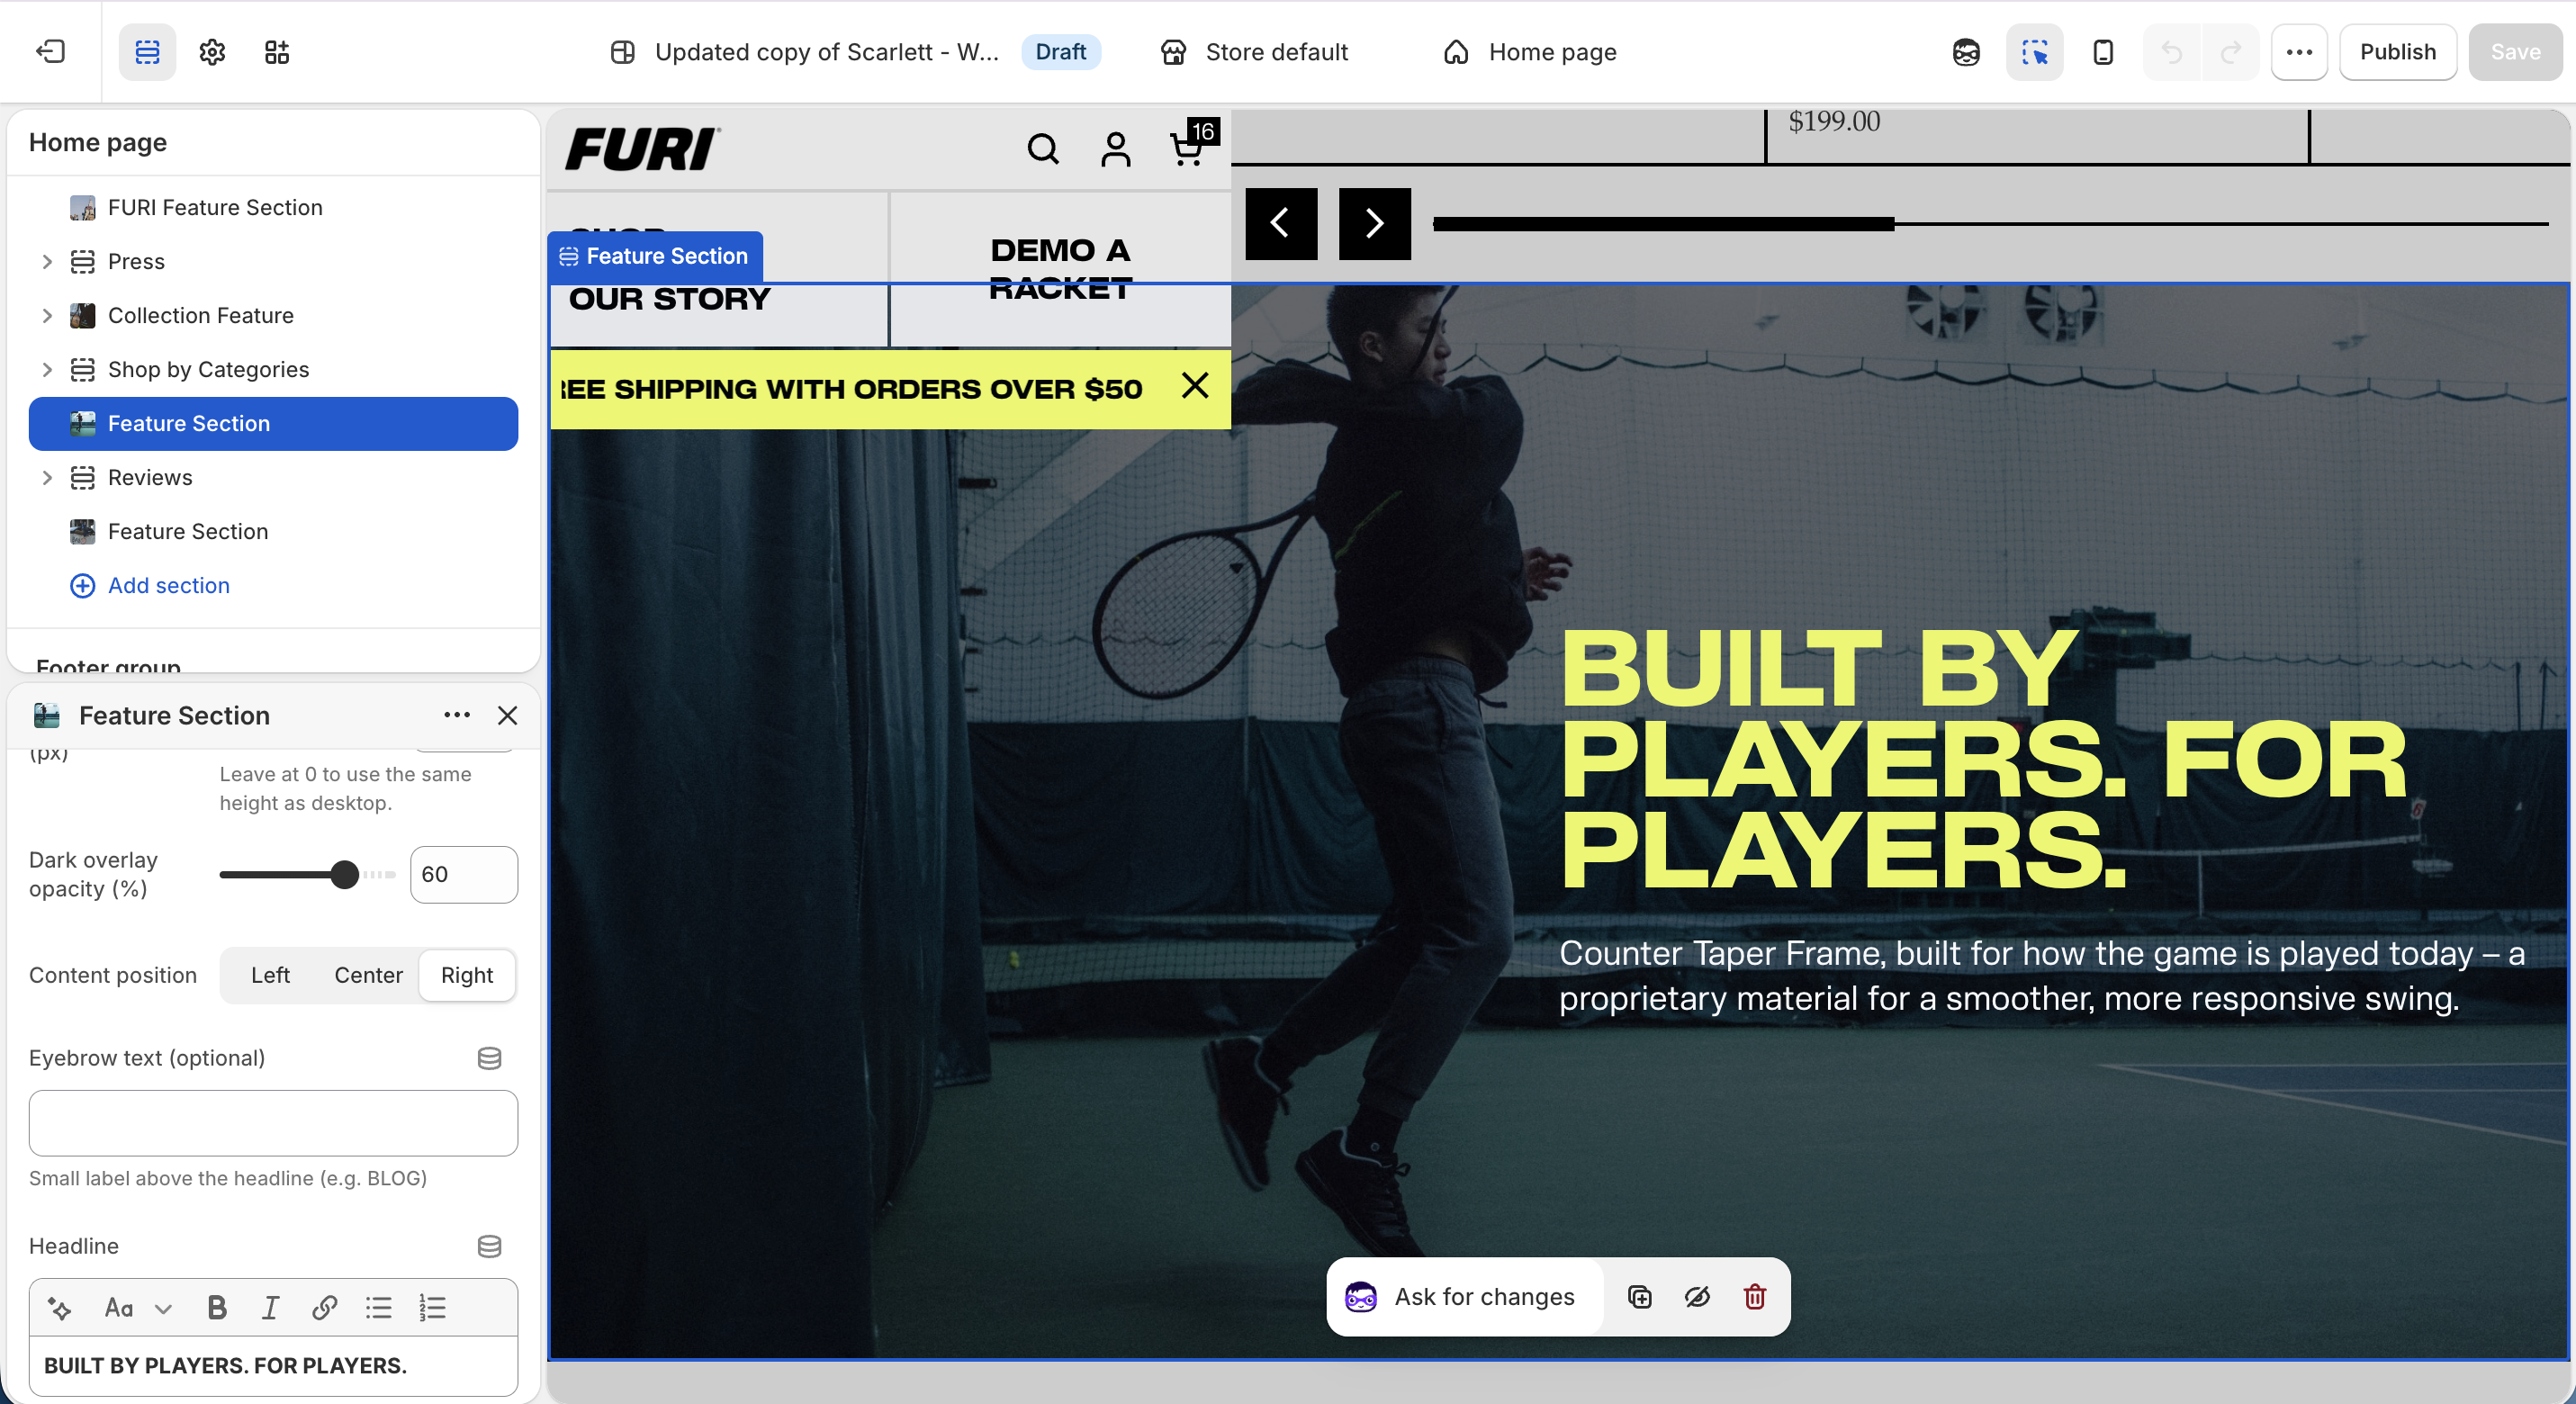The height and width of the screenshot is (1404, 2576).
Task: Click the AI generate text icon in Headline
Action: pos(60,1308)
